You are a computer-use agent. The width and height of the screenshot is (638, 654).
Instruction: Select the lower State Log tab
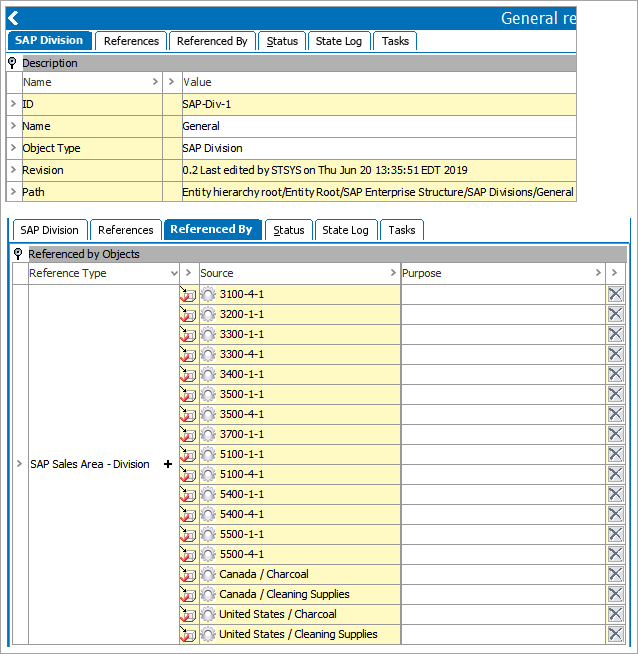345,230
